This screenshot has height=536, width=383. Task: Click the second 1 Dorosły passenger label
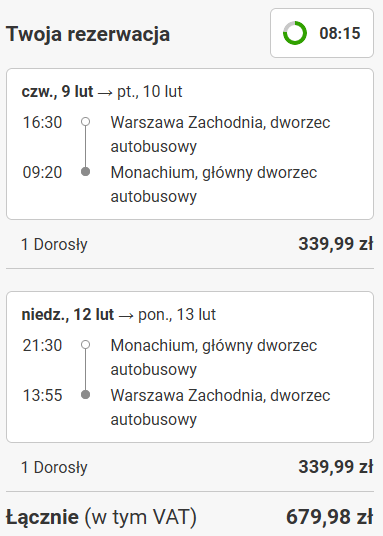(x=54, y=467)
